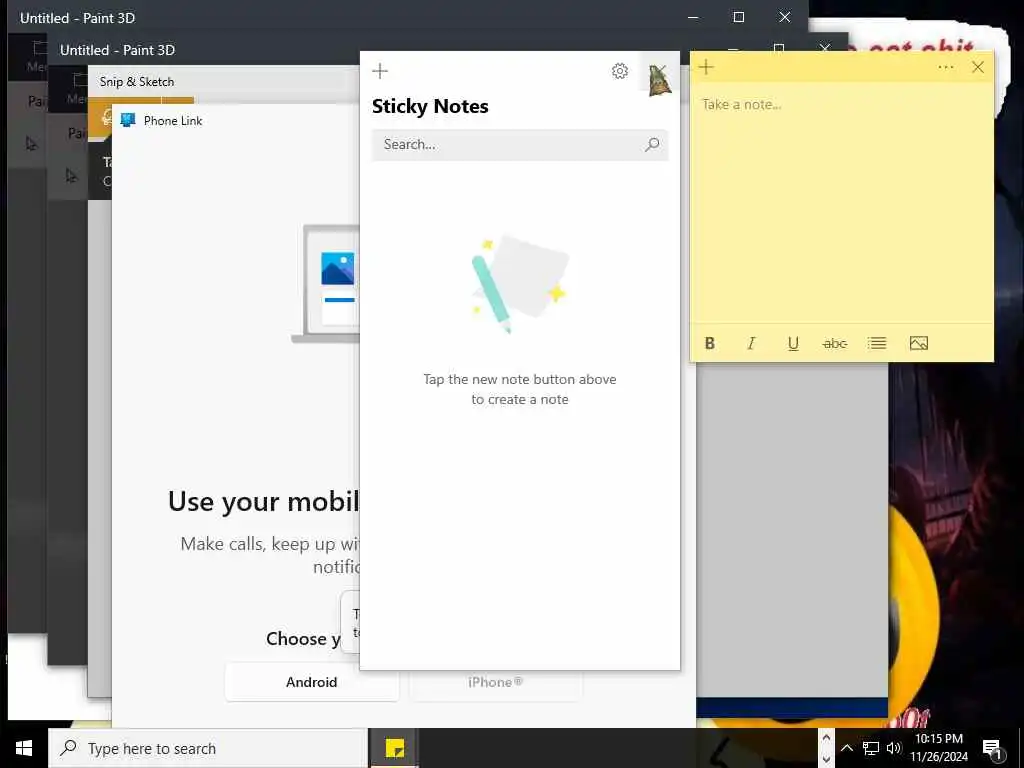Show hidden system tray icons
The image size is (1024, 768).
[846, 748]
